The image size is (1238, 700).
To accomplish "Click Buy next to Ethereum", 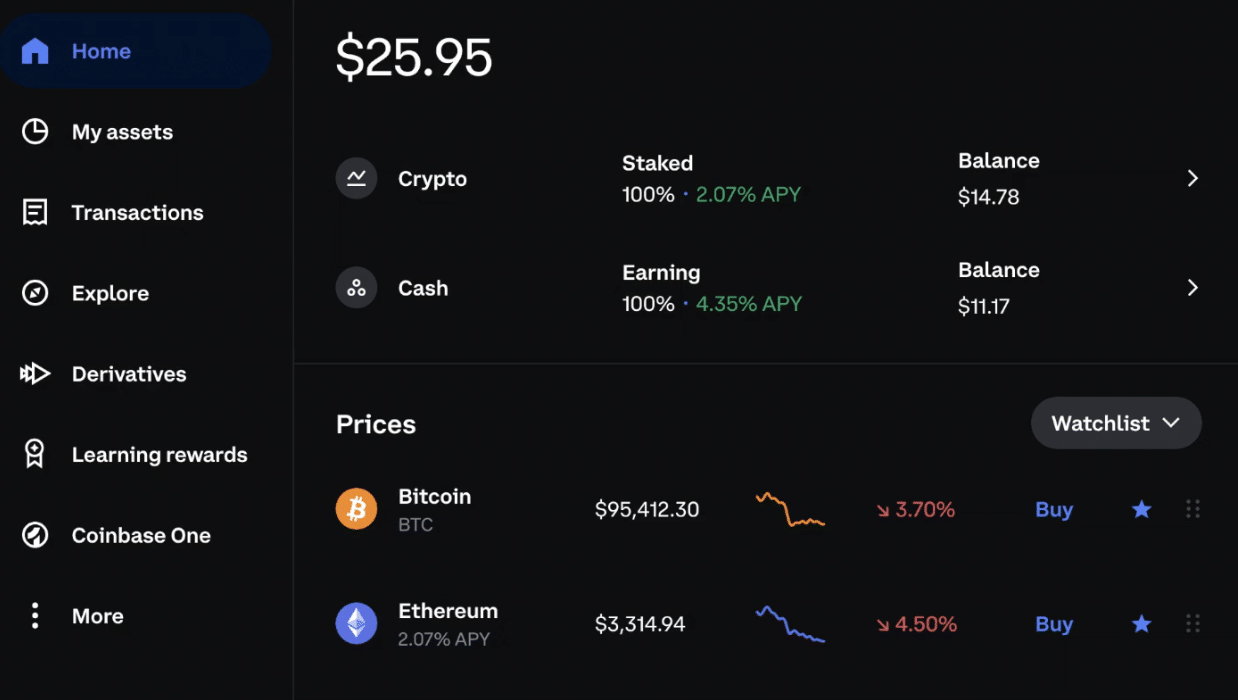I will pos(1053,623).
